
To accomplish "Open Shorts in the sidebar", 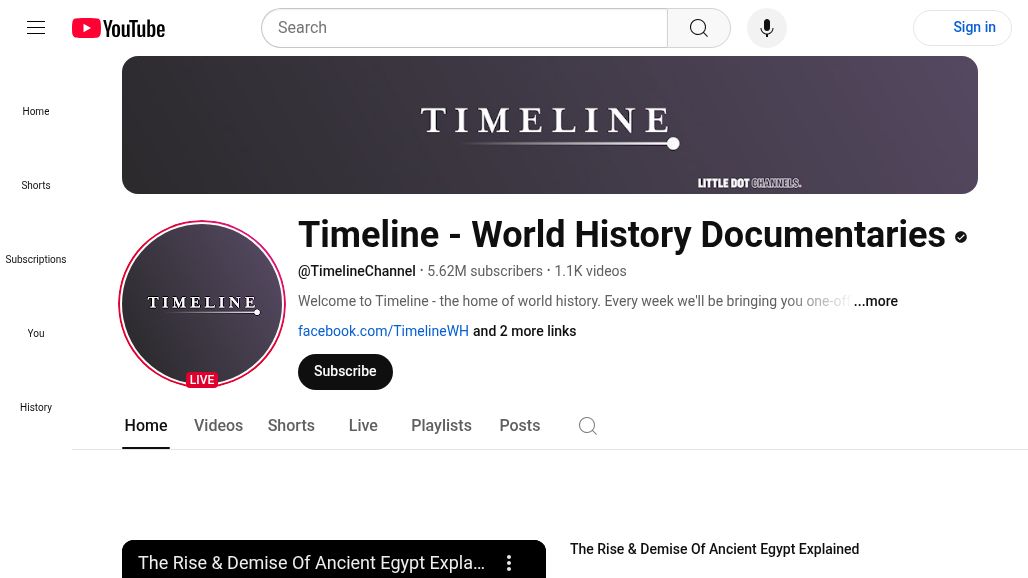I will 36,185.
